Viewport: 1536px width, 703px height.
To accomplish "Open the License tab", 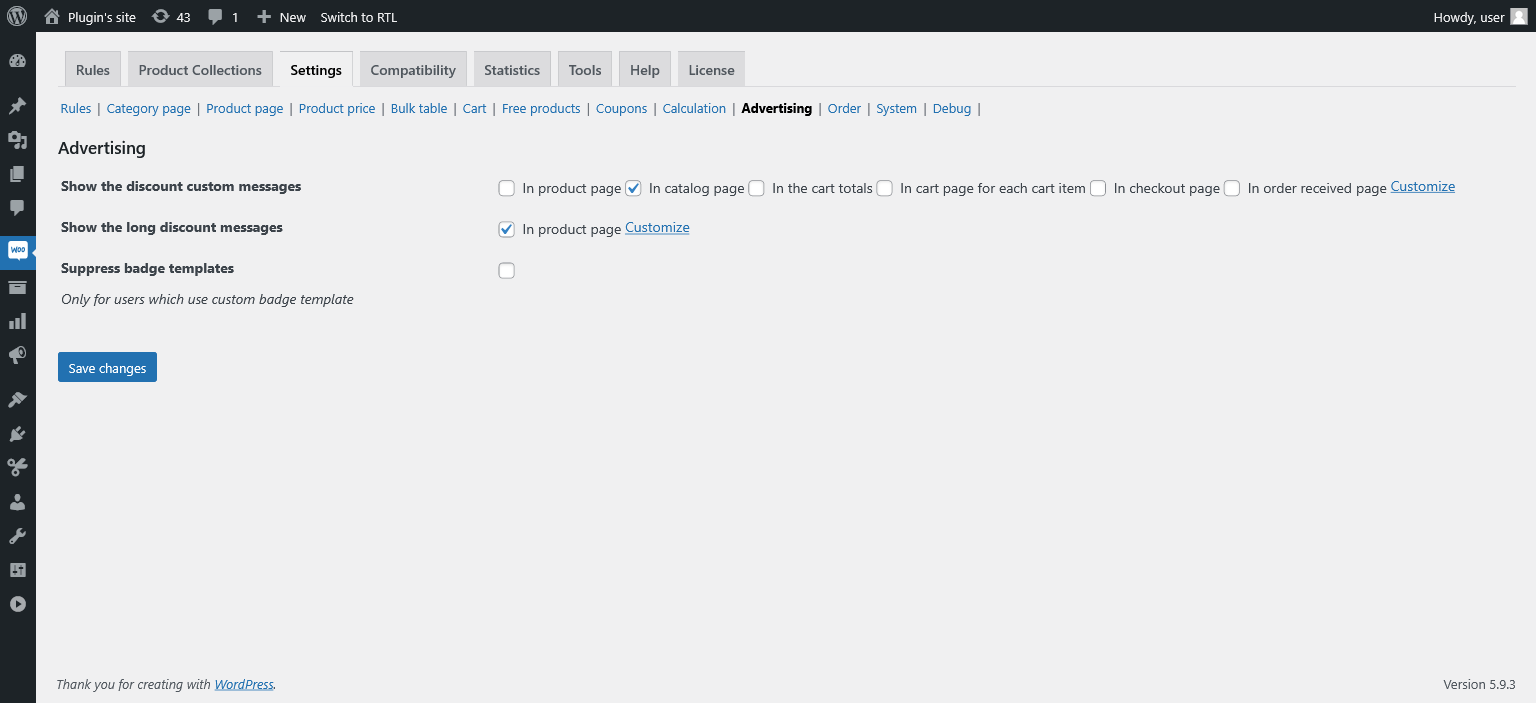I will [711, 70].
